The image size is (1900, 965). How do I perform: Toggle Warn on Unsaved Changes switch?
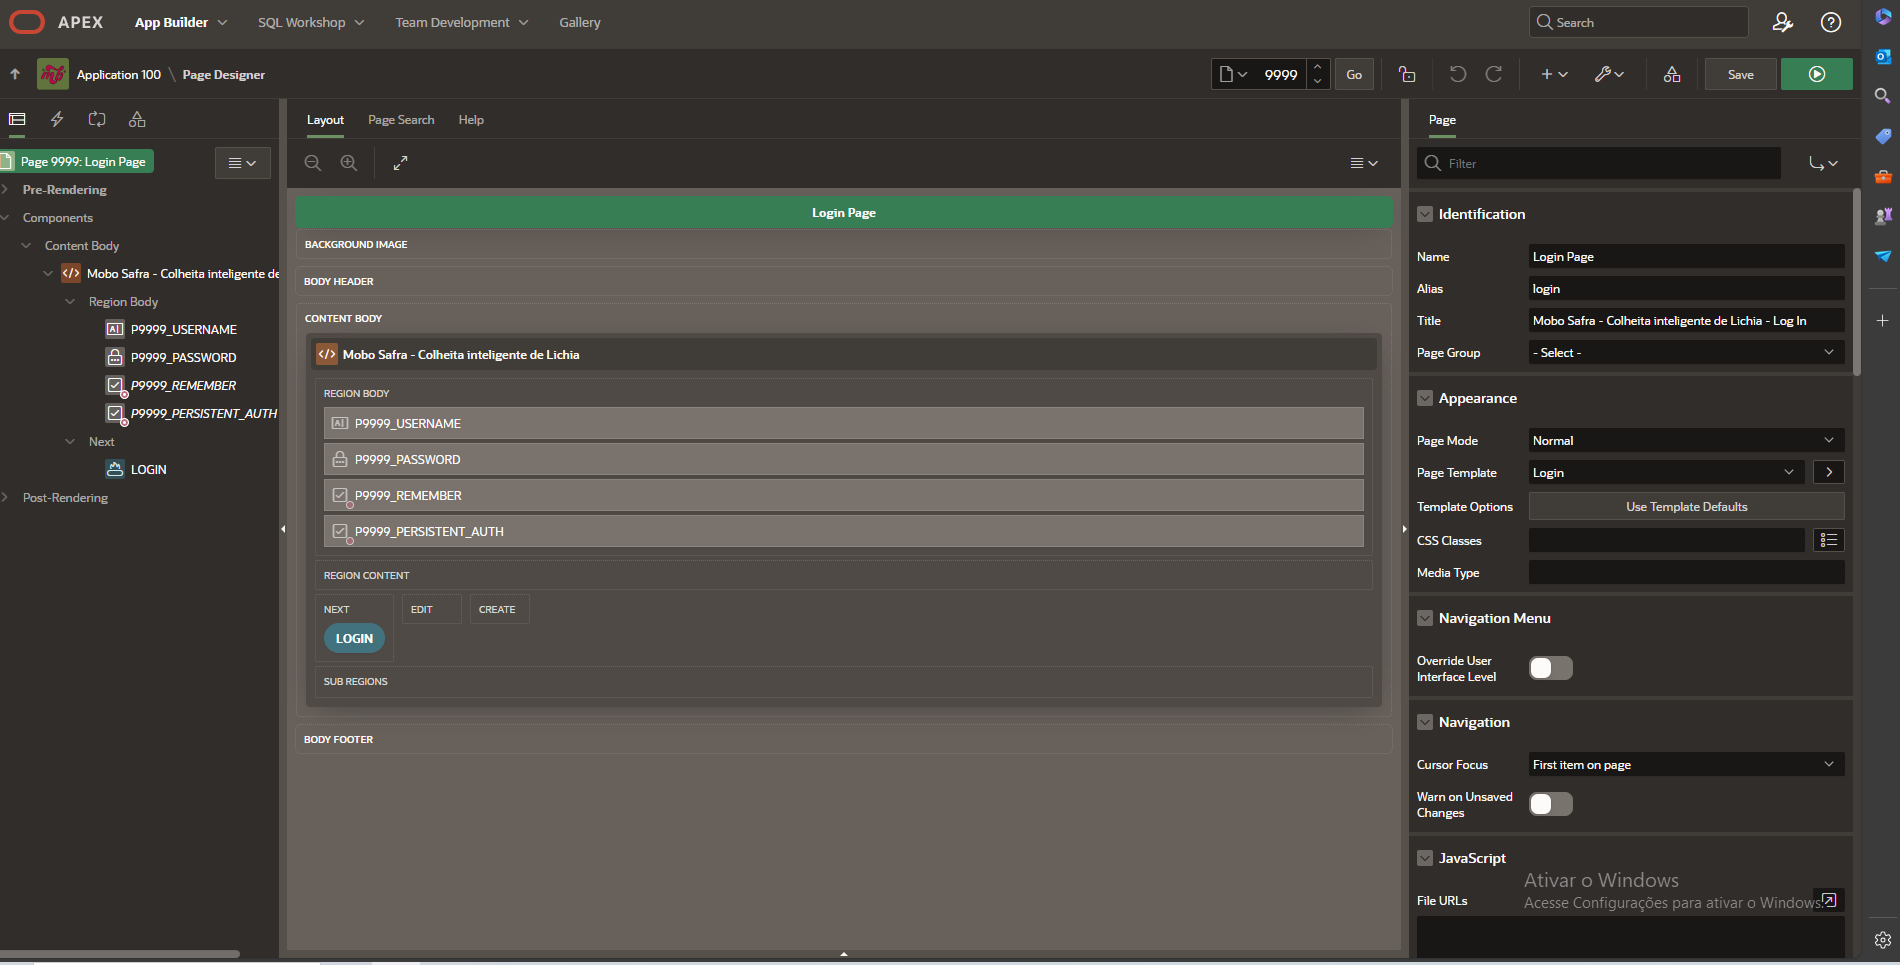[1551, 804]
